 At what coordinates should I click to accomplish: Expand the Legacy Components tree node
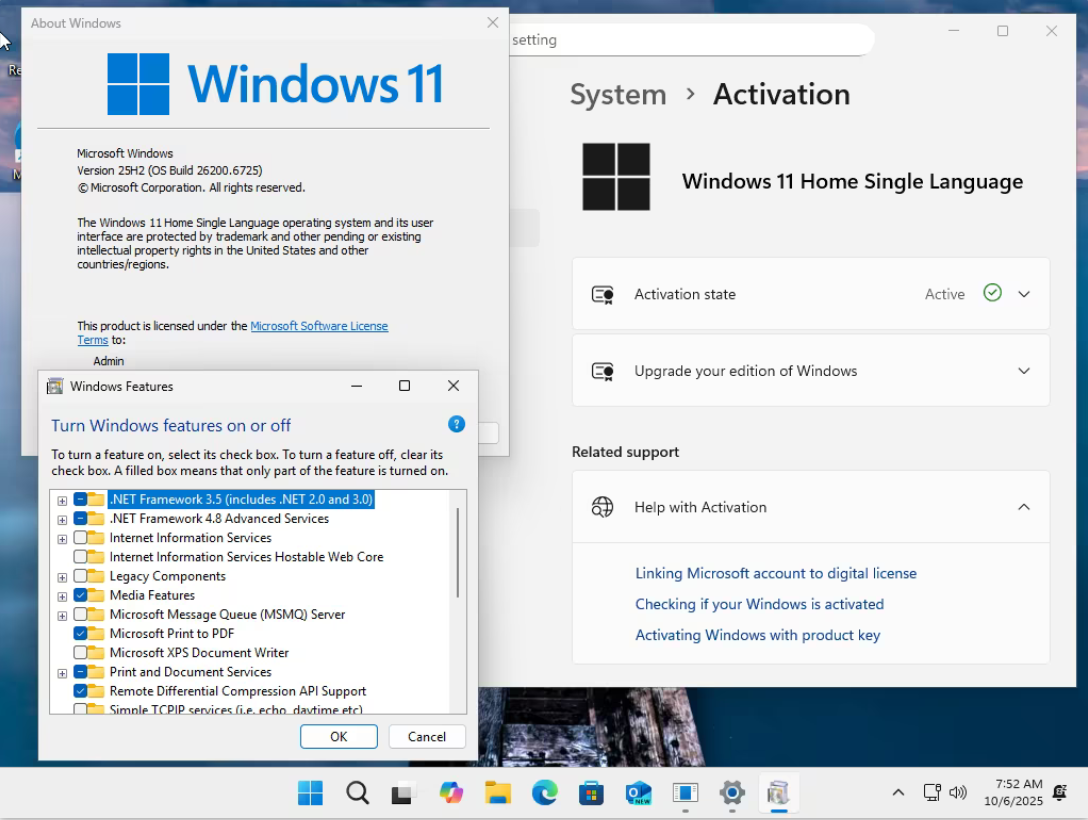[x=62, y=577]
